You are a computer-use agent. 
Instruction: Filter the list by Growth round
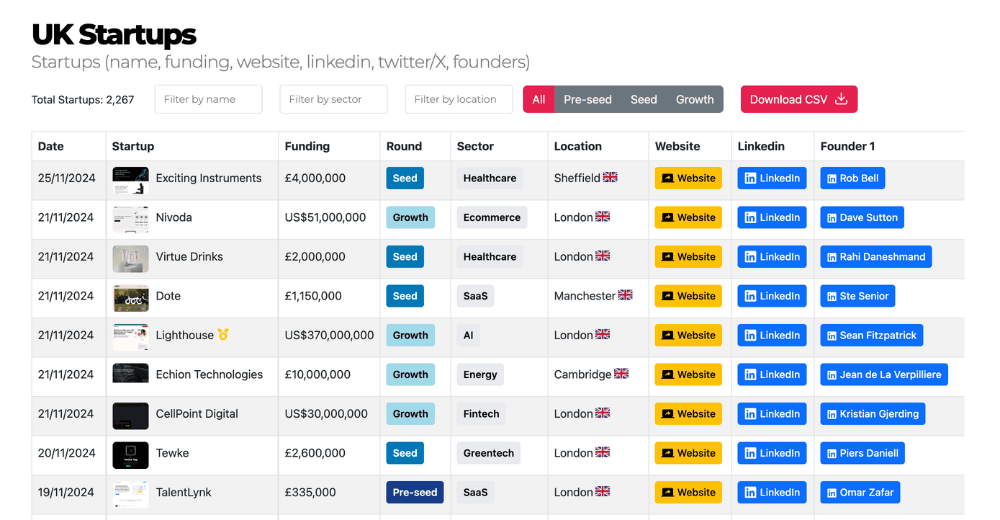pos(694,99)
